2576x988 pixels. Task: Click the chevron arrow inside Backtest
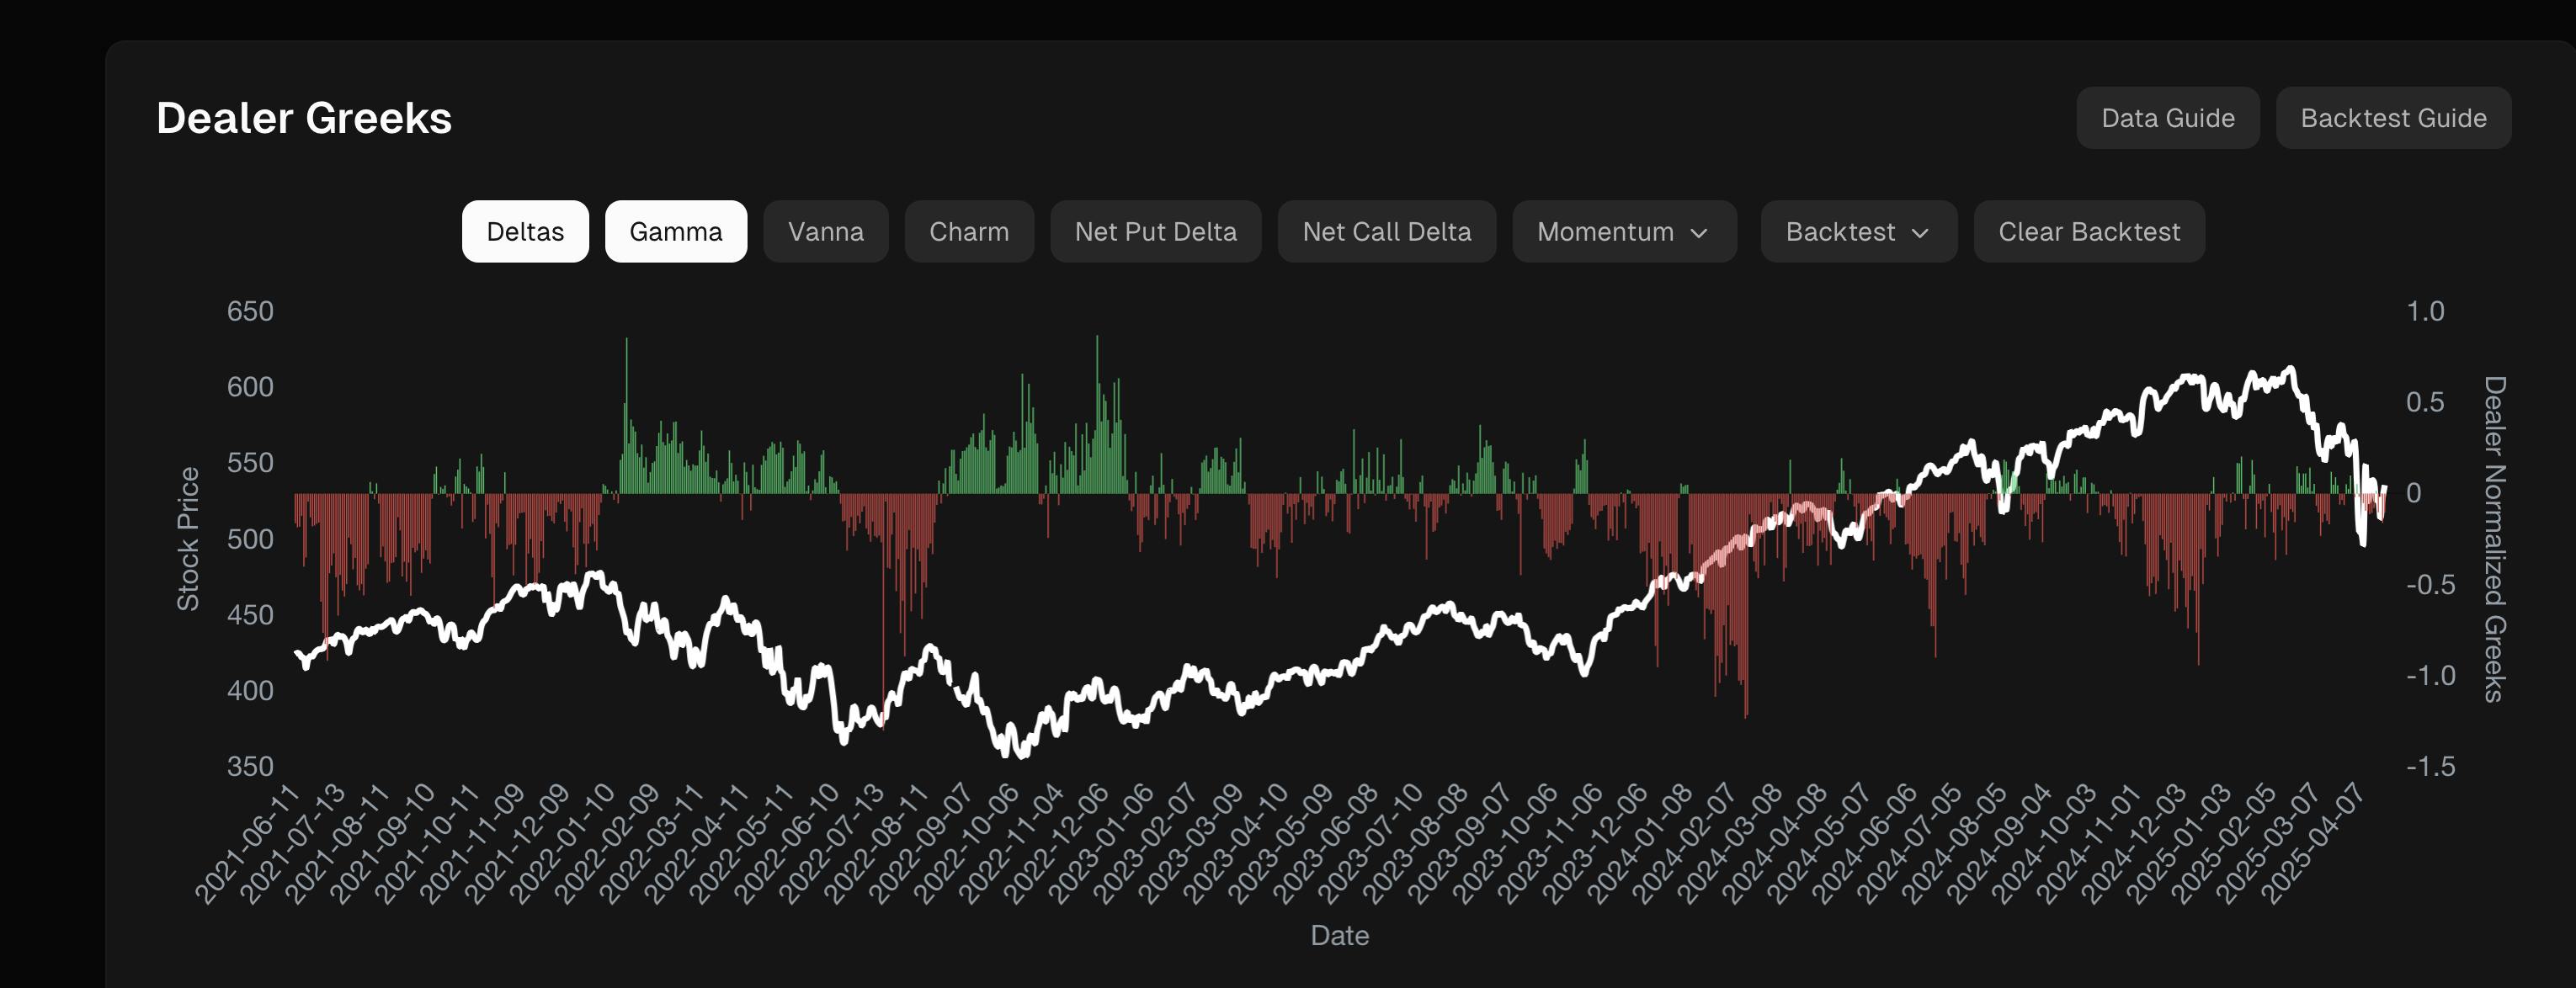tap(1920, 232)
